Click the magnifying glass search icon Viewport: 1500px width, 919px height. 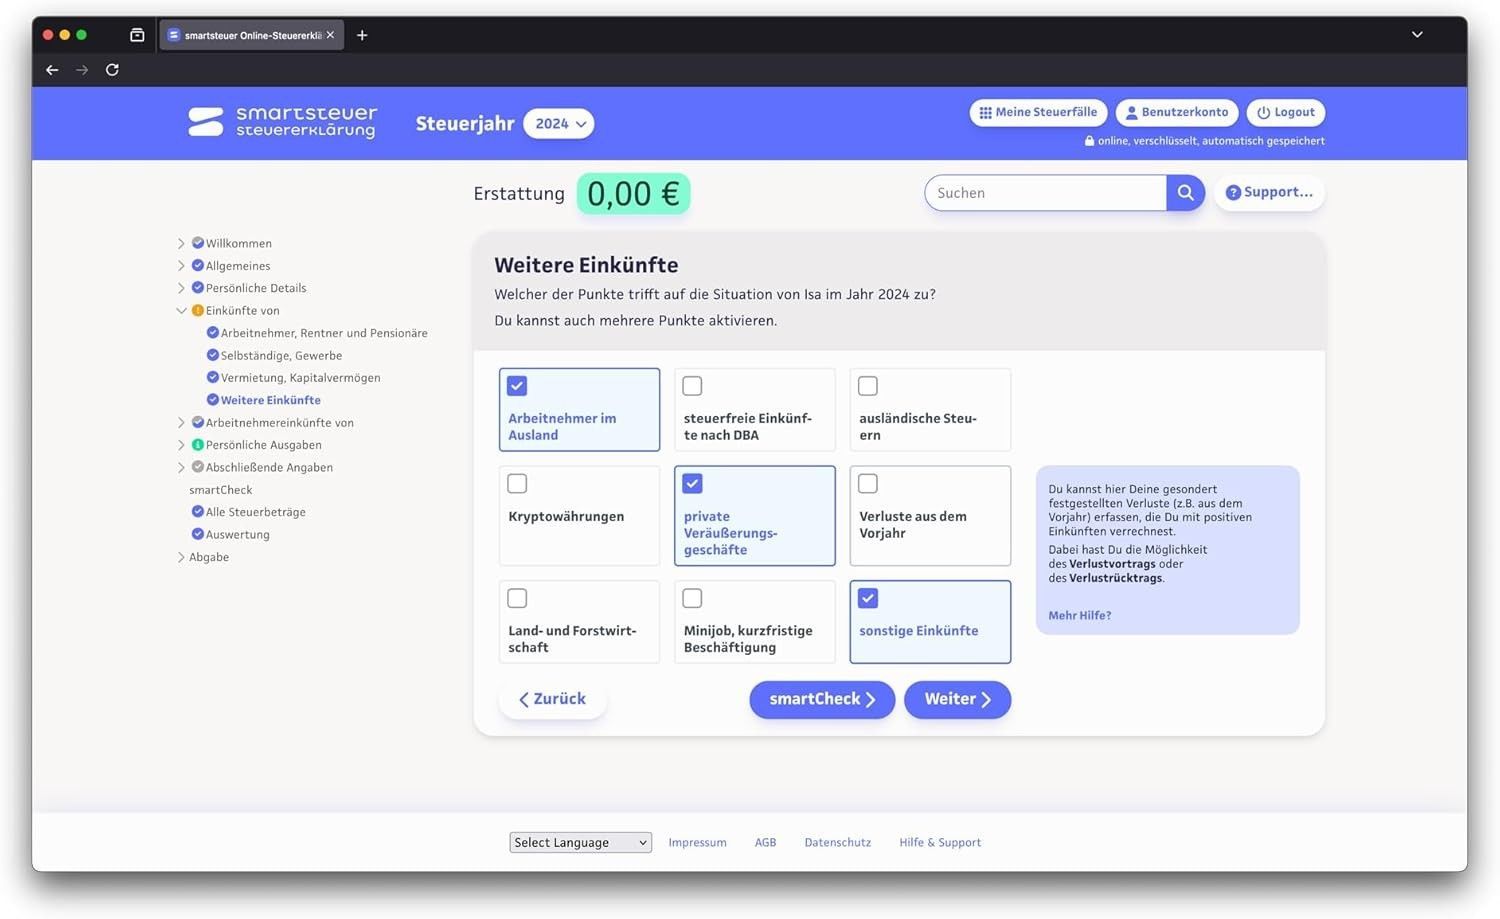click(1185, 193)
